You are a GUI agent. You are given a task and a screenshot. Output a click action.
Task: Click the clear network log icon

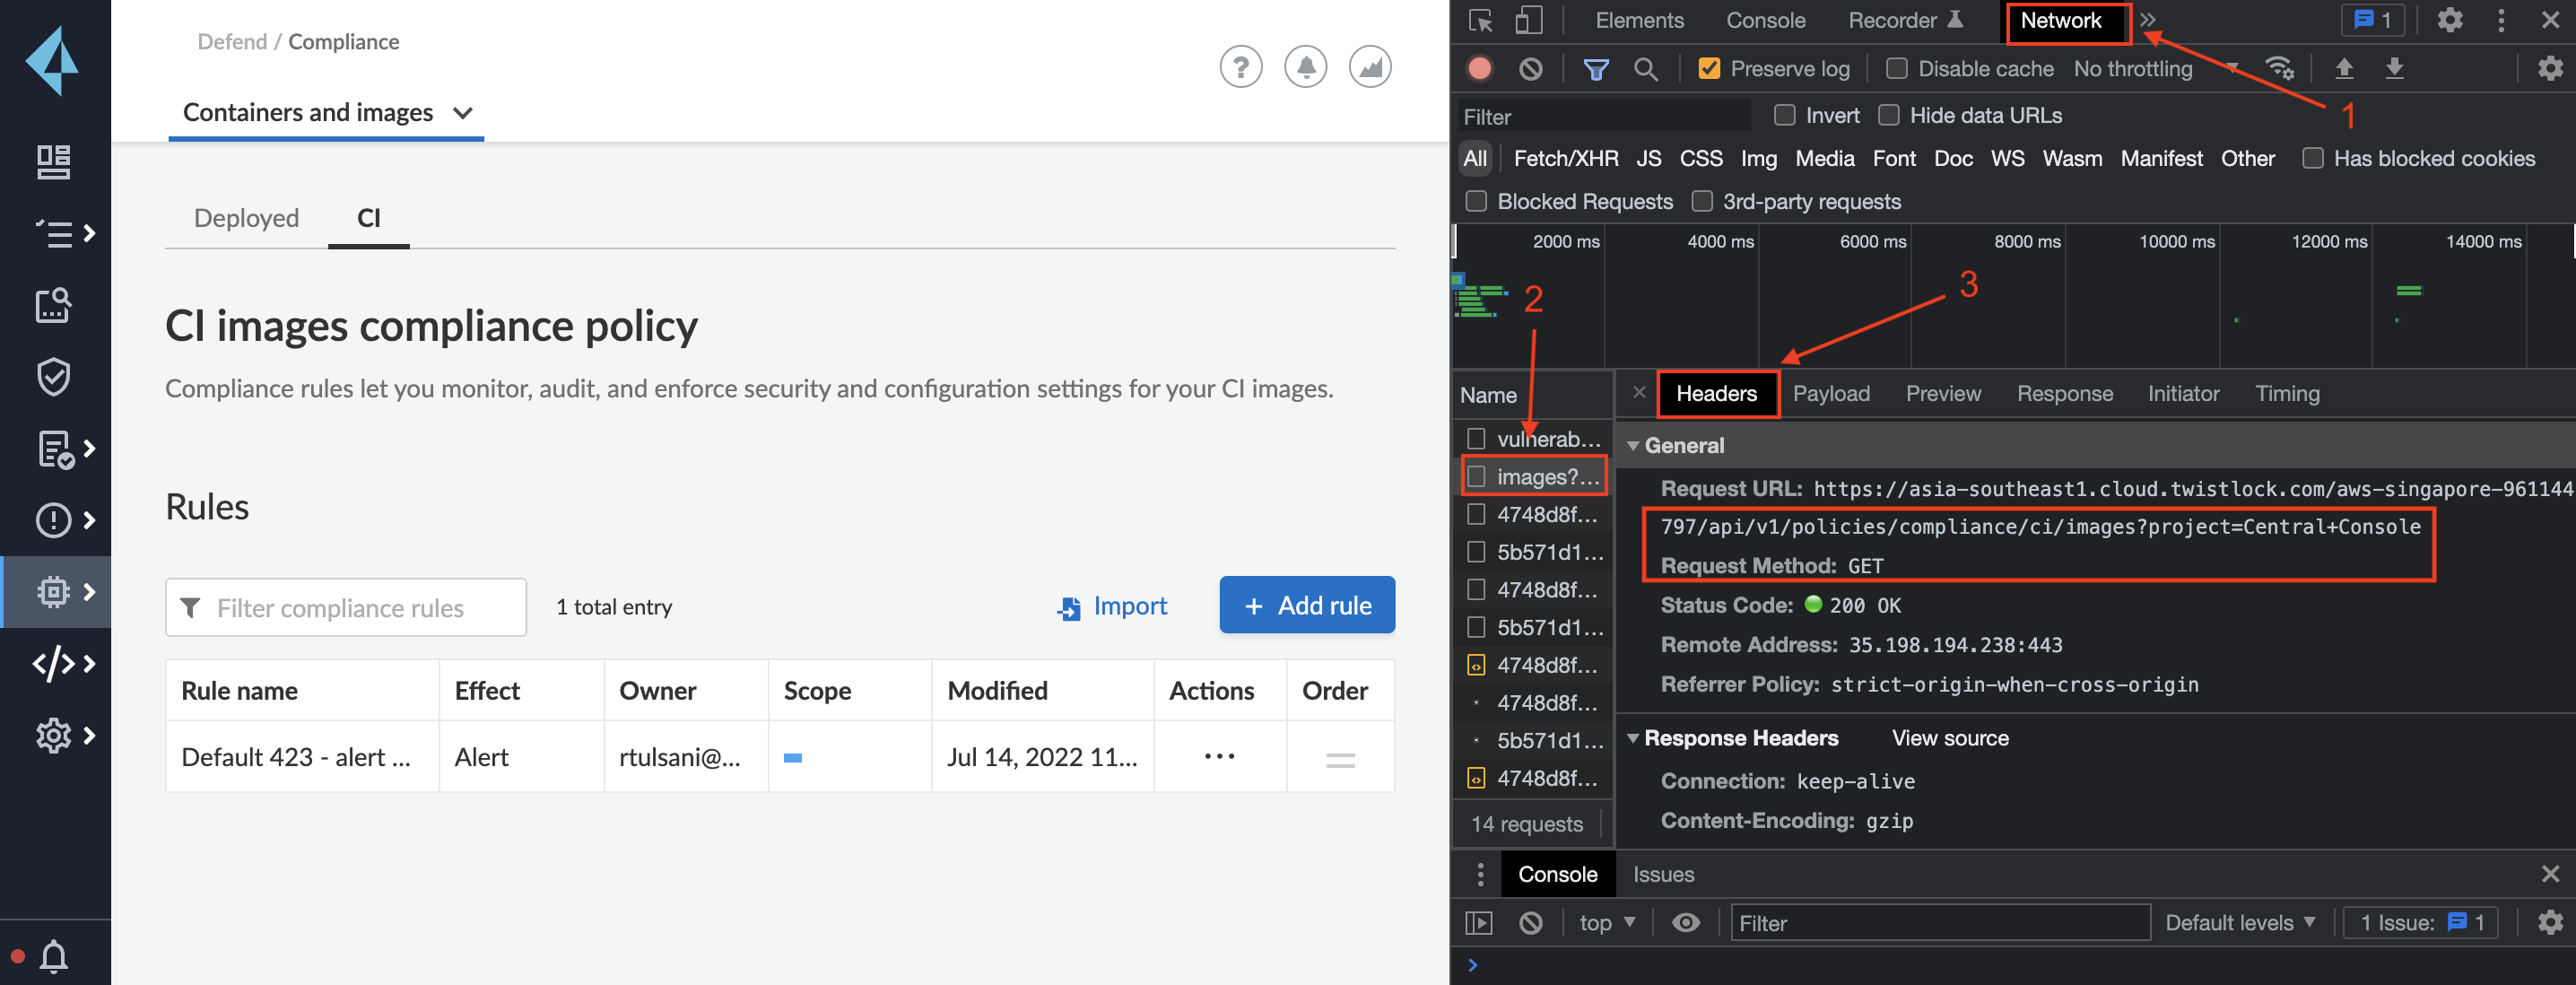[x=1530, y=69]
